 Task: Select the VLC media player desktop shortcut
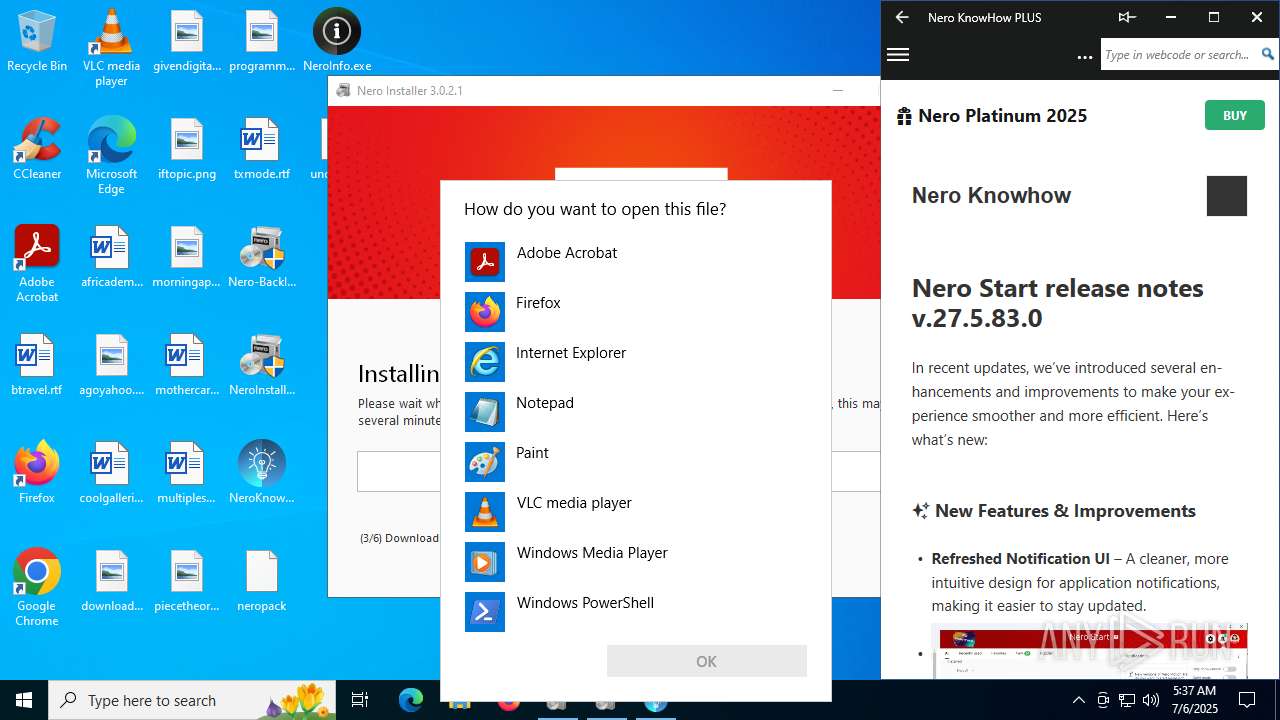tap(111, 48)
